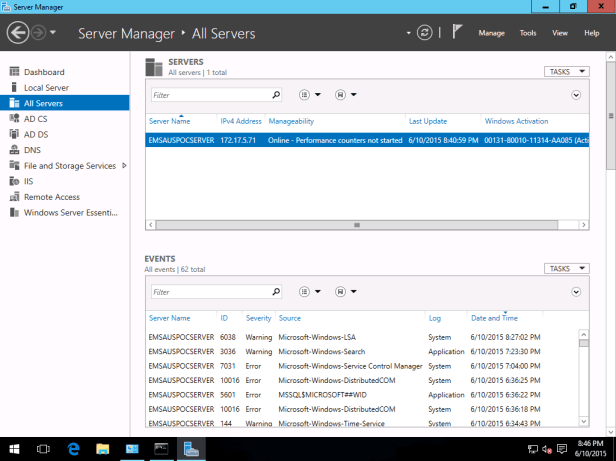This screenshot has height=461, width=616.
Task: Open the Dashboard page
Action: 43,72
